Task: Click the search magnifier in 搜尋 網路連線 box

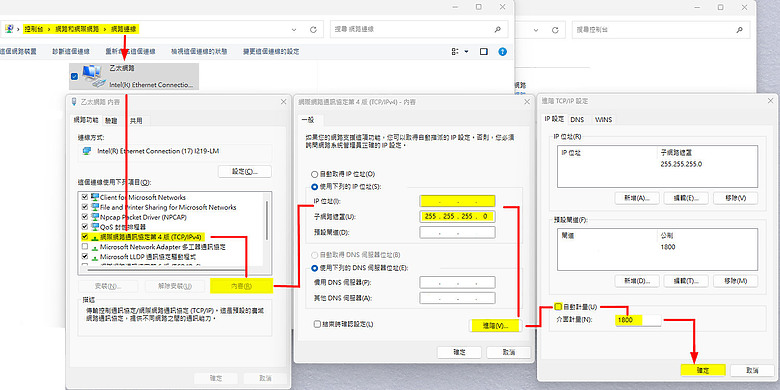Action: pos(497,29)
